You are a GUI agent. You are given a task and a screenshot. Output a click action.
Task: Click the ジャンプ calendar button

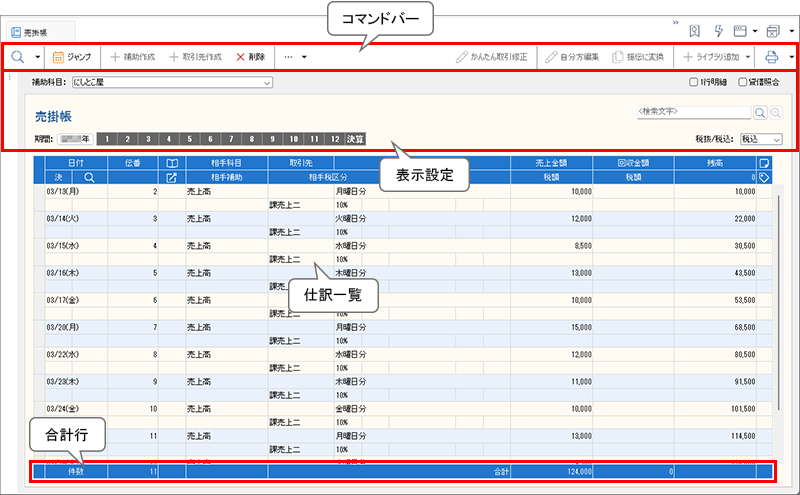tap(71, 57)
